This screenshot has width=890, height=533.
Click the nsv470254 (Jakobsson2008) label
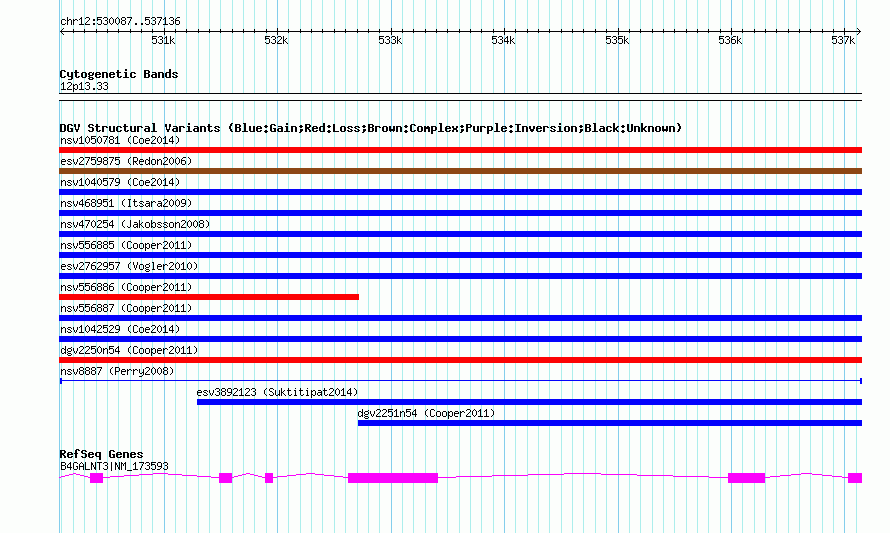coord(135,224)
